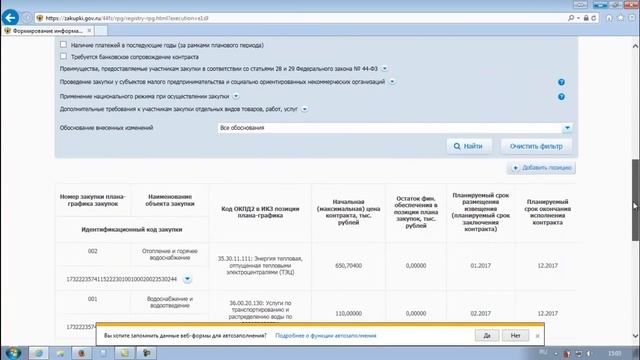This screenshot has height=360, width=640.
Task: Open third taskbar browser icon
Action: 81,353
